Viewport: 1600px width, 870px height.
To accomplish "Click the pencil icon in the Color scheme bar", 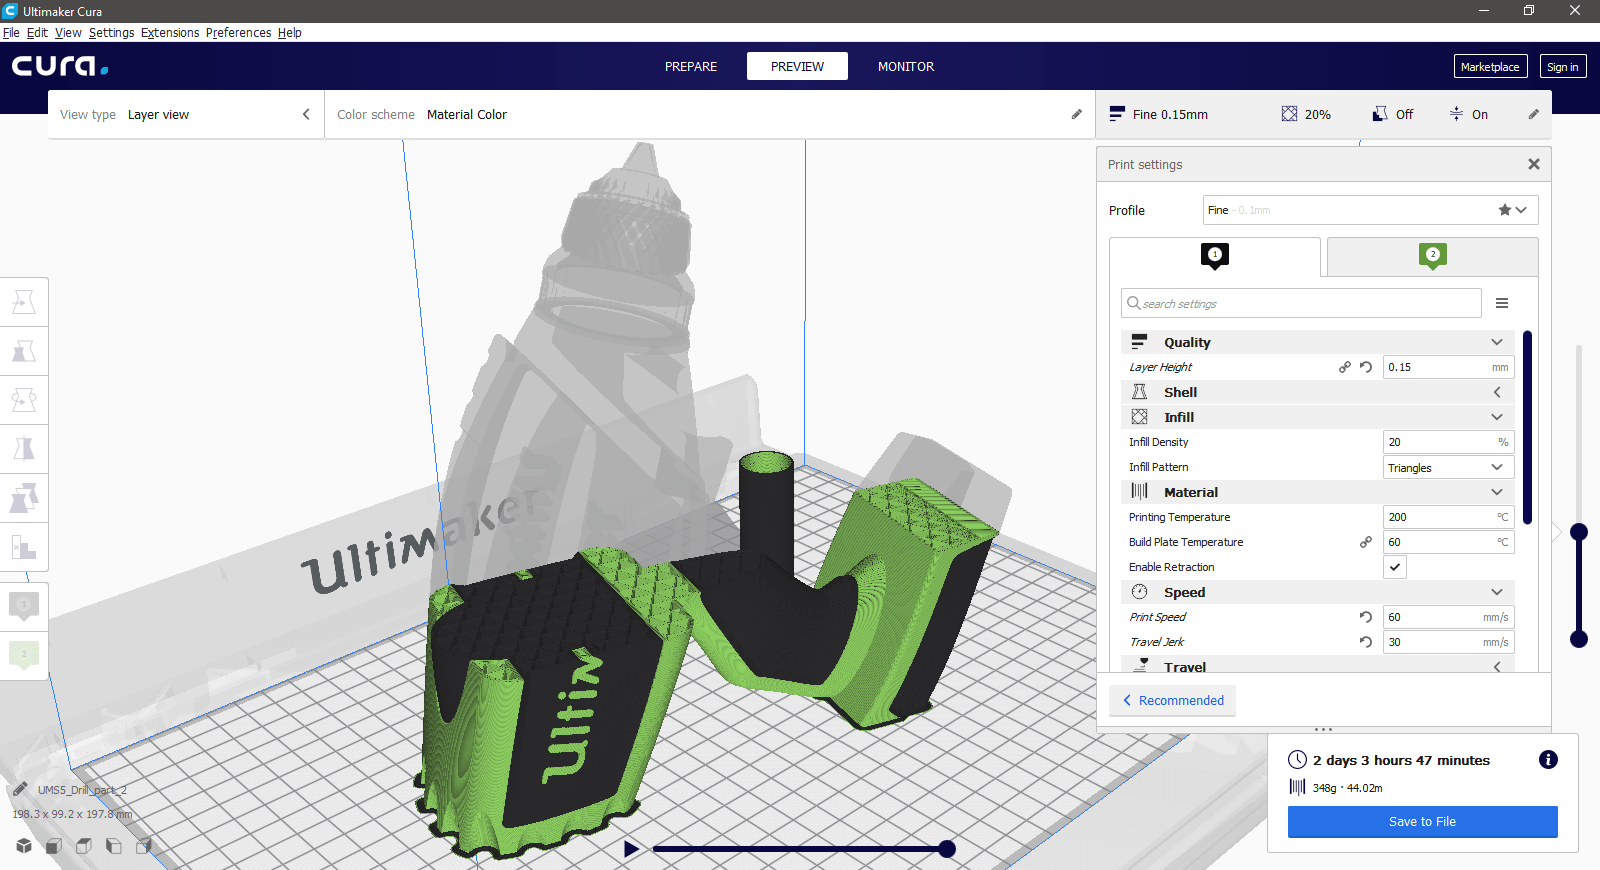I will pos(1077,114).
